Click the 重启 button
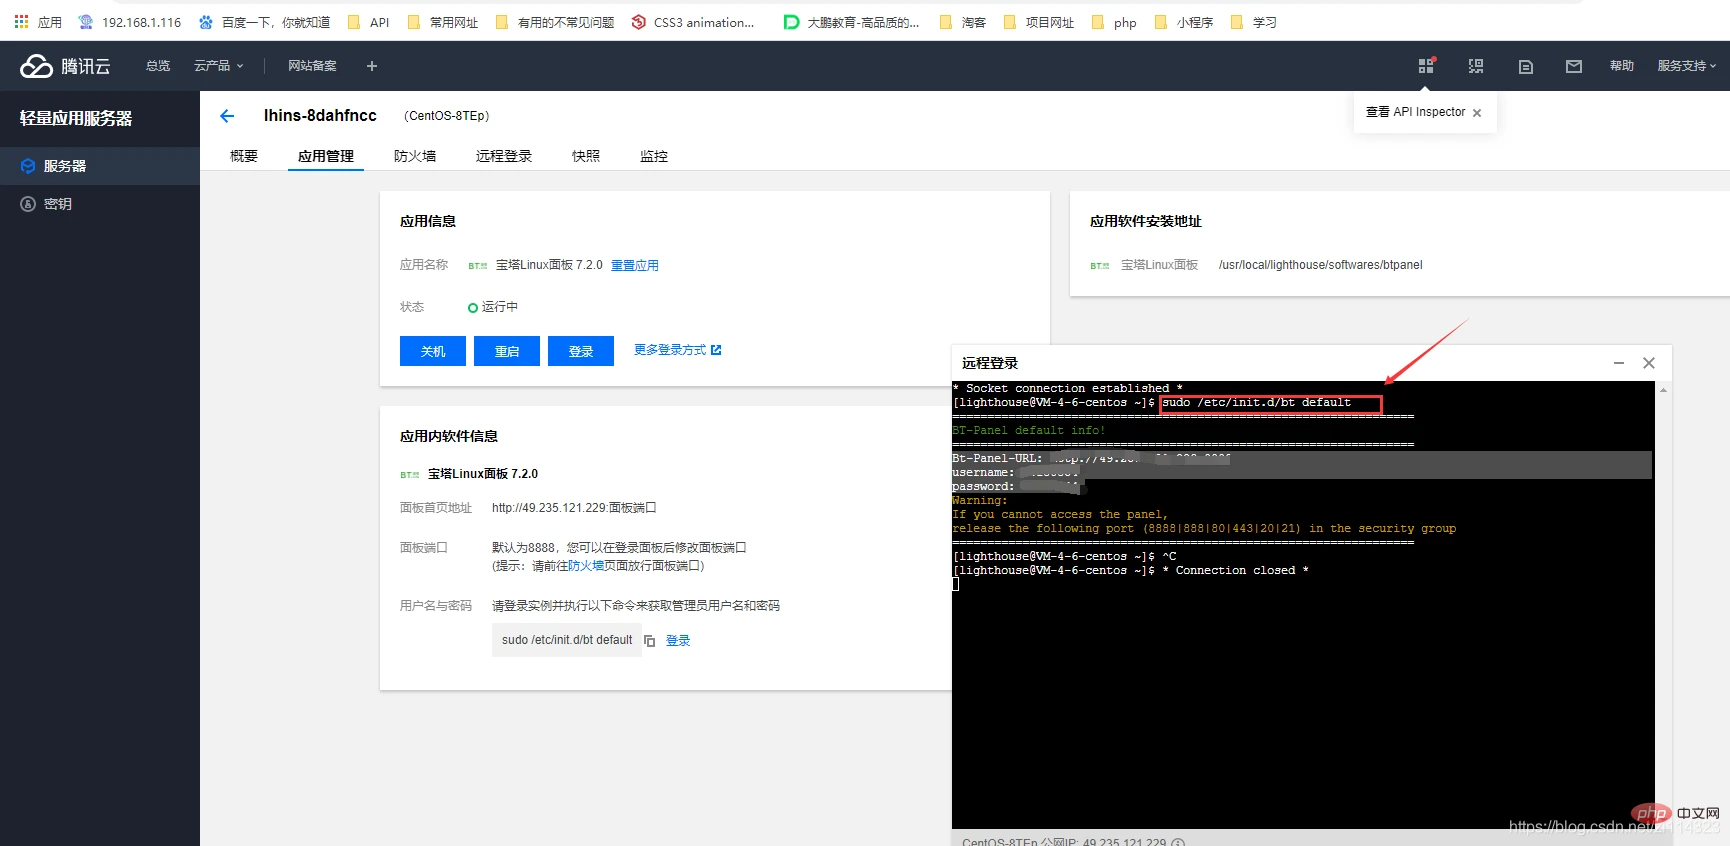 tap(507, 351)
